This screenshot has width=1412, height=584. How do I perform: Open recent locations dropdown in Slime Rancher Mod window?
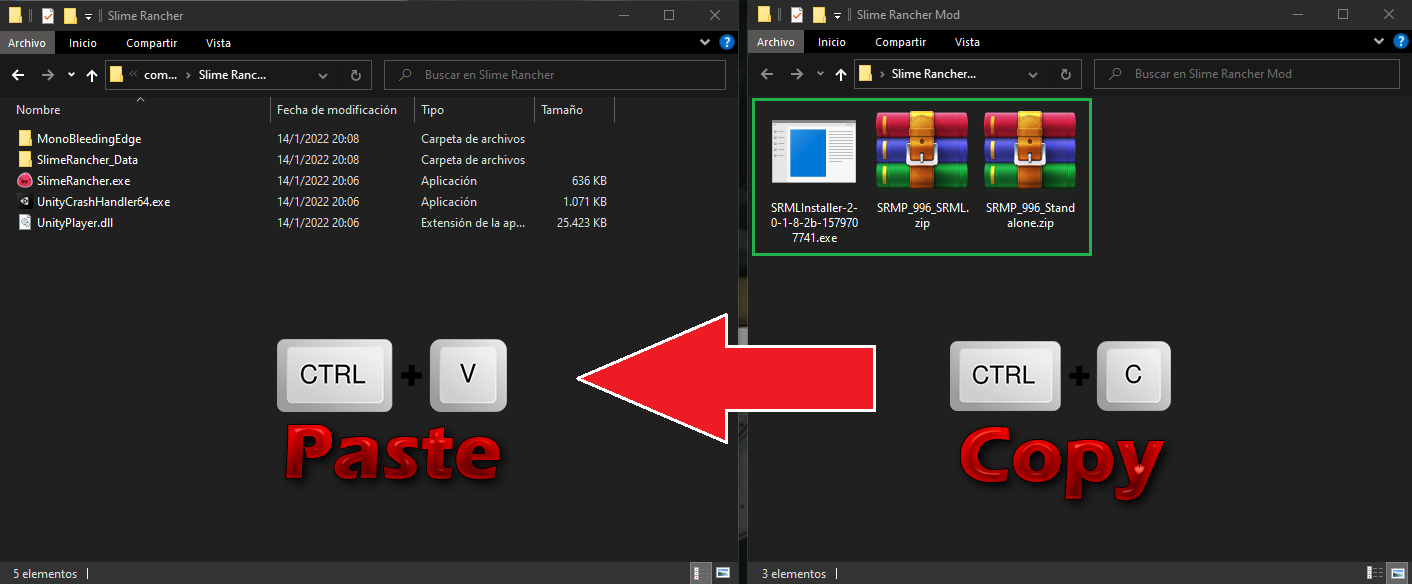pyautogui.click(x=820, y=74)
